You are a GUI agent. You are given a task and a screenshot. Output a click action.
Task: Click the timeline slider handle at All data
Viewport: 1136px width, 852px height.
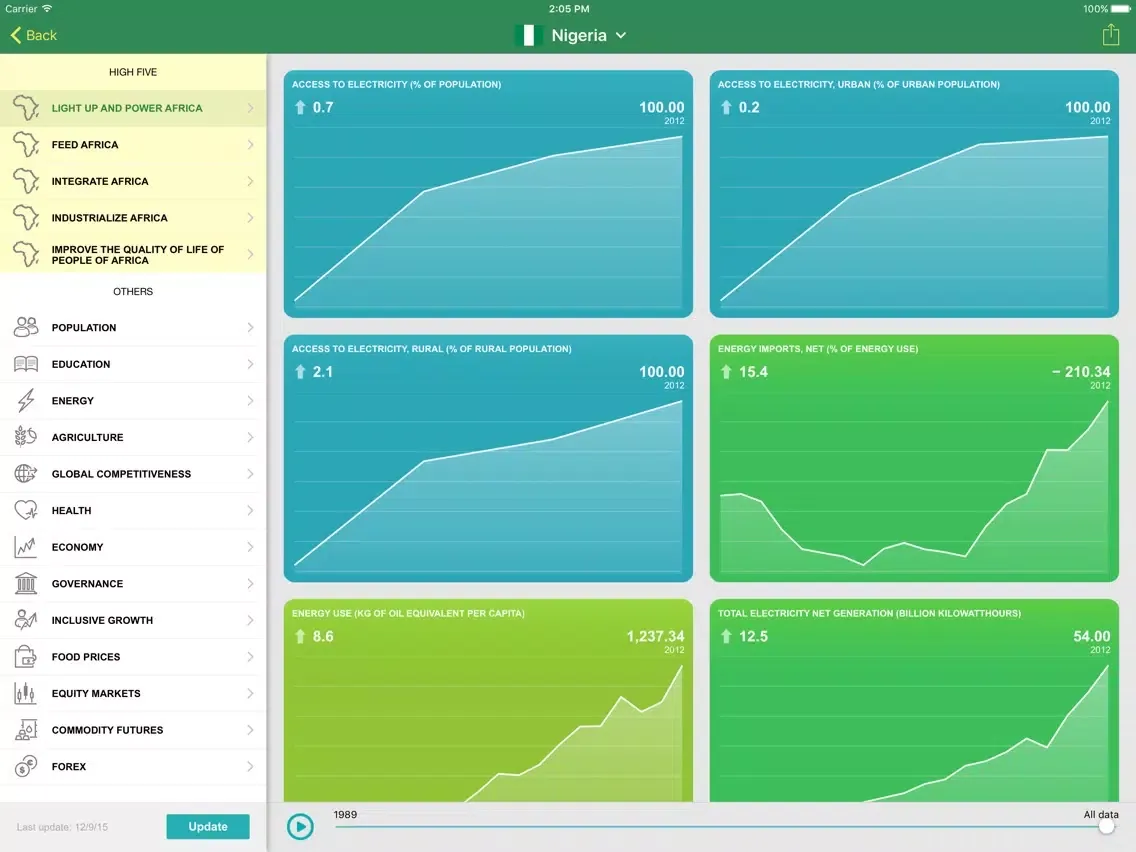[x=1106, y=827]
